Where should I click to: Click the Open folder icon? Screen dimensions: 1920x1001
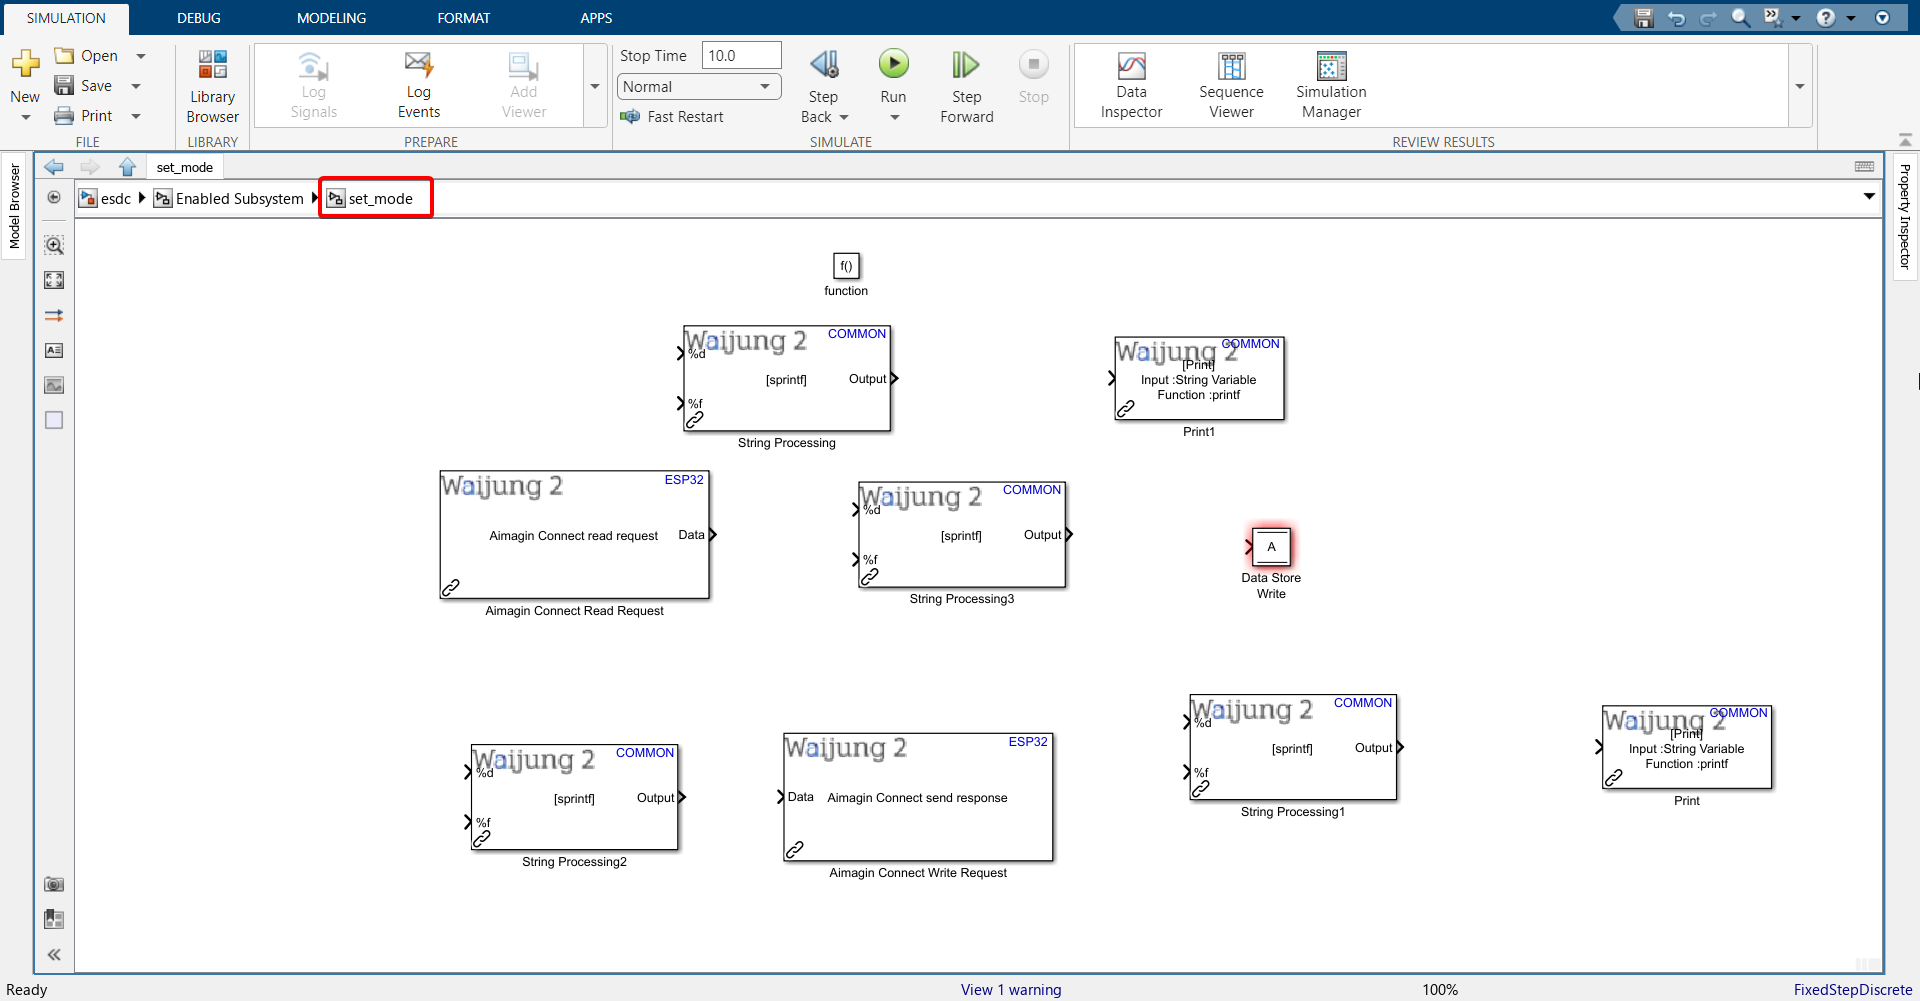click(x=64, y=56)
